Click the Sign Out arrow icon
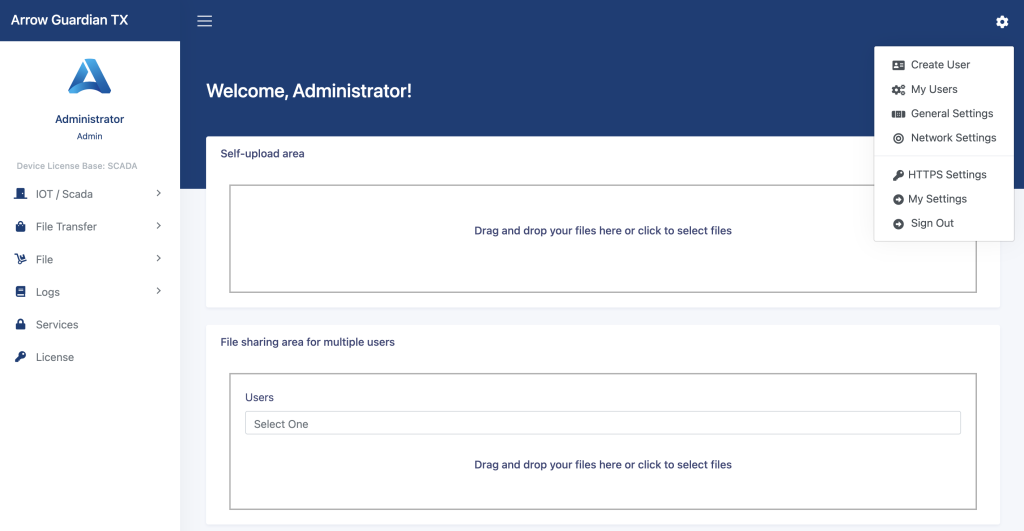The image size is (1024, 531). 899,224
